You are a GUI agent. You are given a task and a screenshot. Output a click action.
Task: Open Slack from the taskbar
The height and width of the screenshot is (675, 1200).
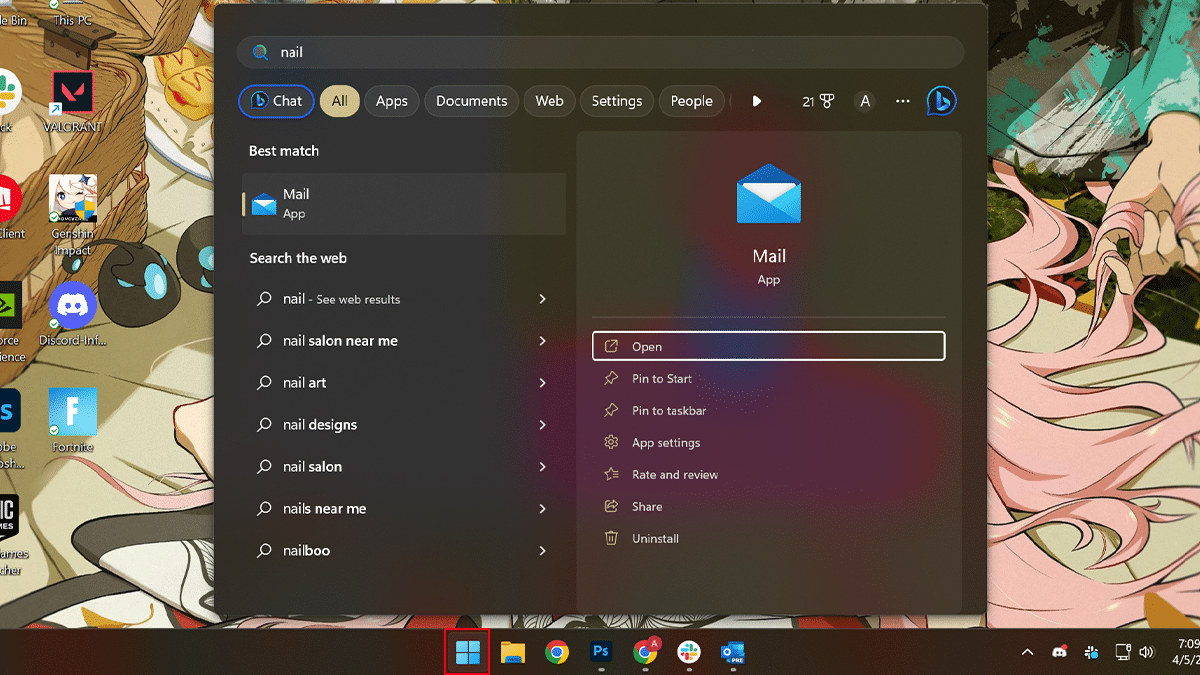[688, 653]
